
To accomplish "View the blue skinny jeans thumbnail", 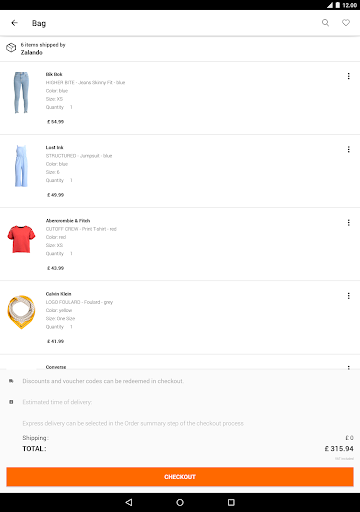I will click(21, 93).
